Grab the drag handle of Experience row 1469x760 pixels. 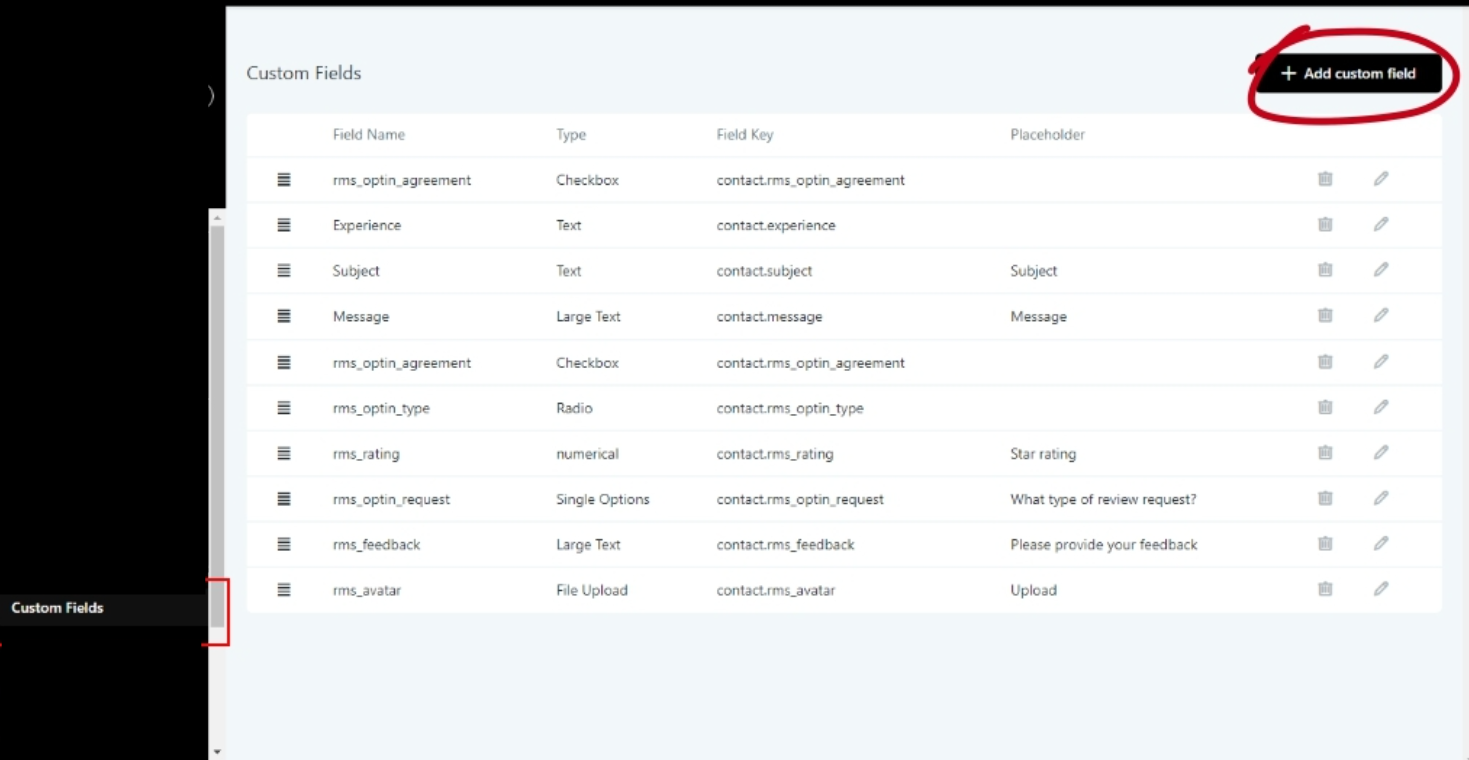pyautogui.click(x=284, y=225)
